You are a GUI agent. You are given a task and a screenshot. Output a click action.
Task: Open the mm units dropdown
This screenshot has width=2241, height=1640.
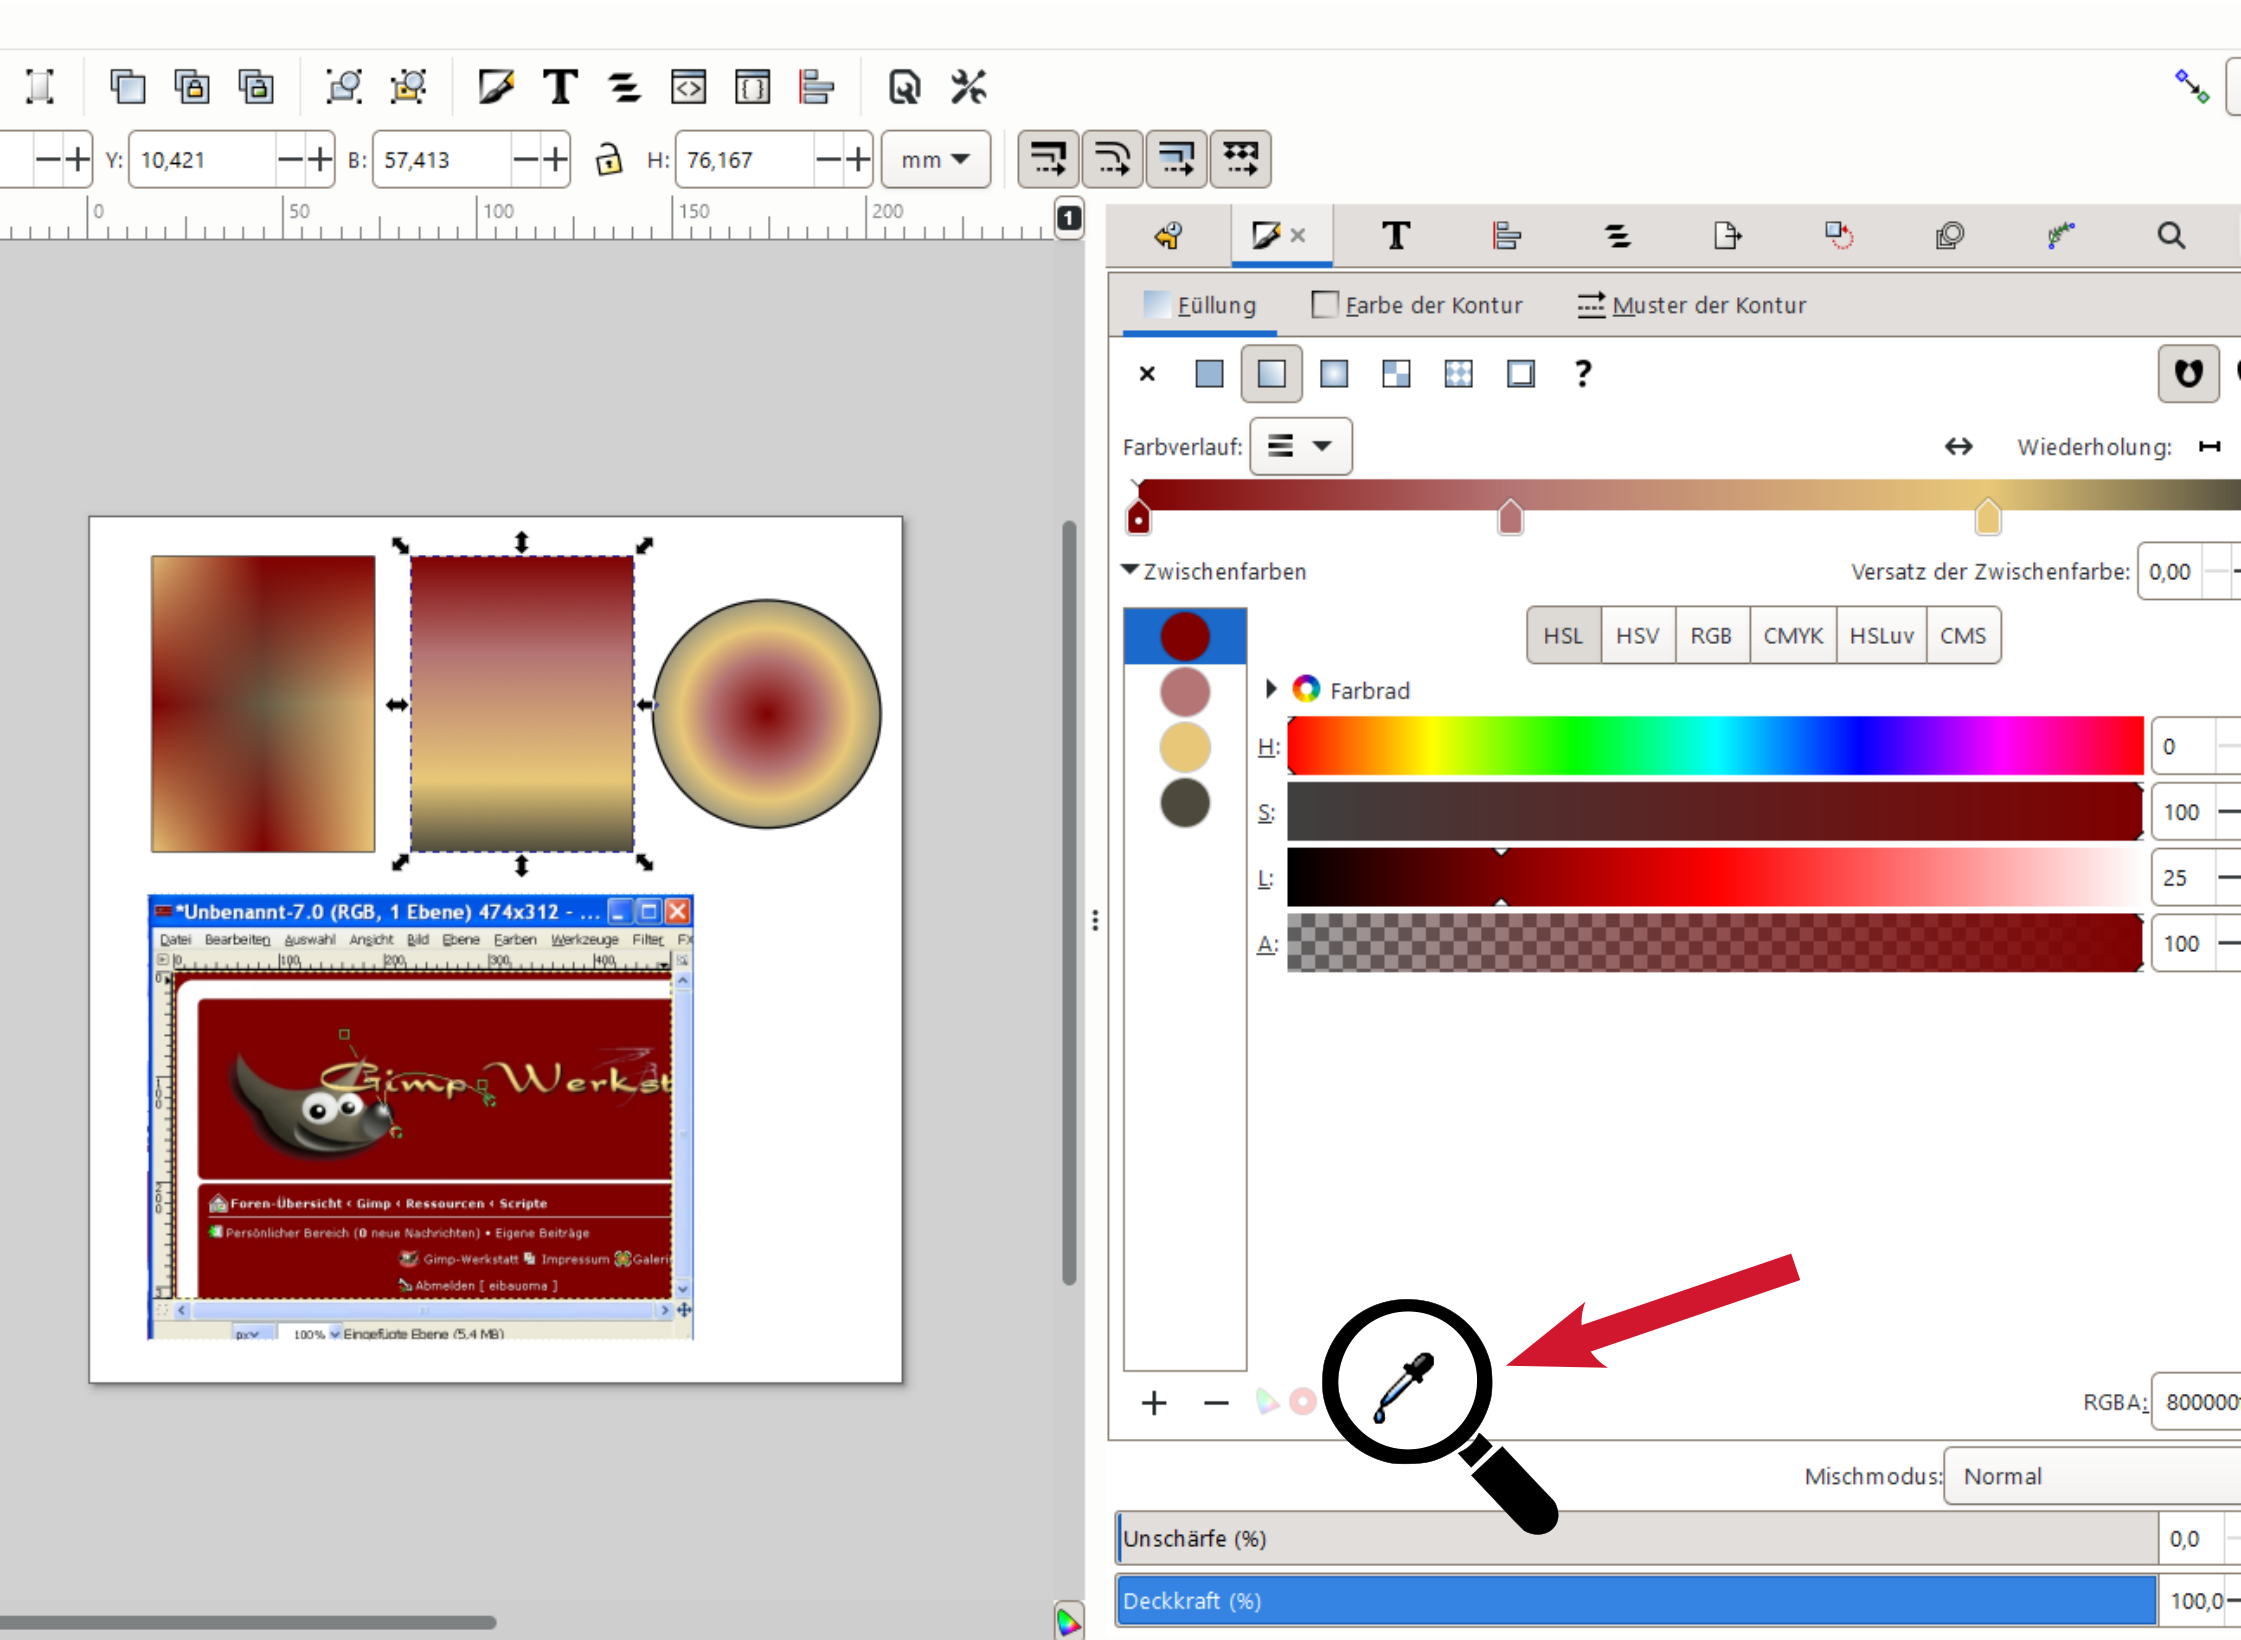935,160
